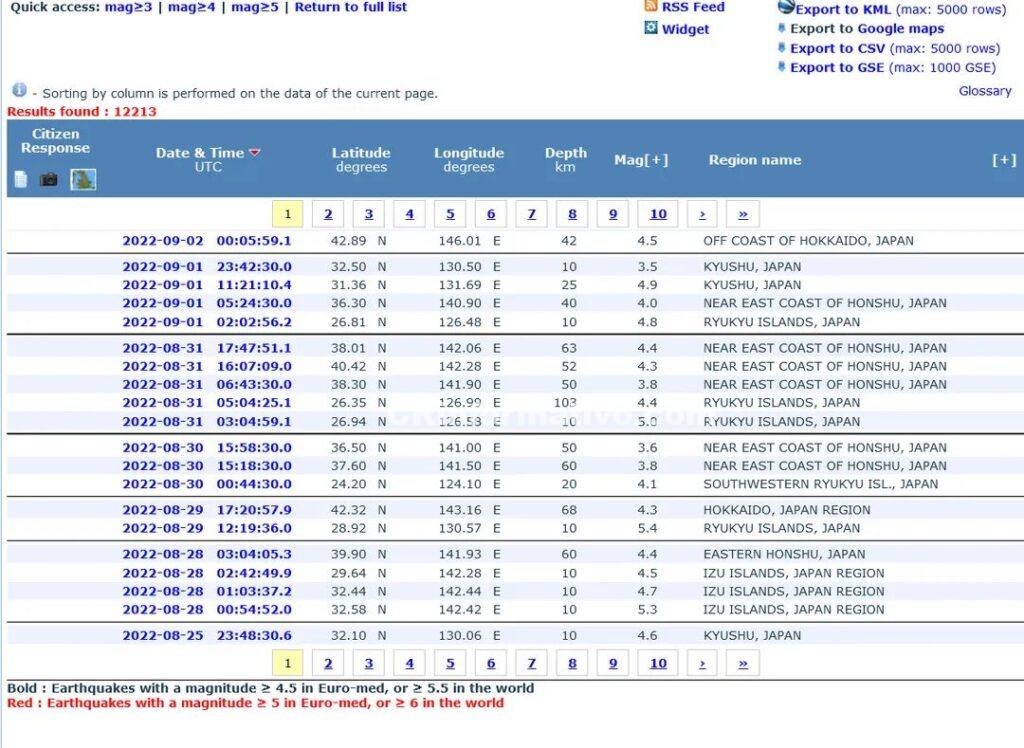Open the Glossary link

tap(985, 91)
